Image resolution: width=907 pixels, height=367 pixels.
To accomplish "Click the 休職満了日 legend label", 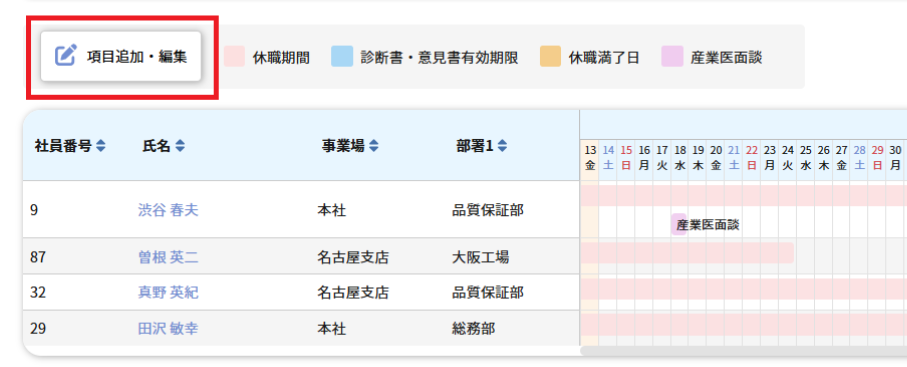I will (x=604, y=57).
